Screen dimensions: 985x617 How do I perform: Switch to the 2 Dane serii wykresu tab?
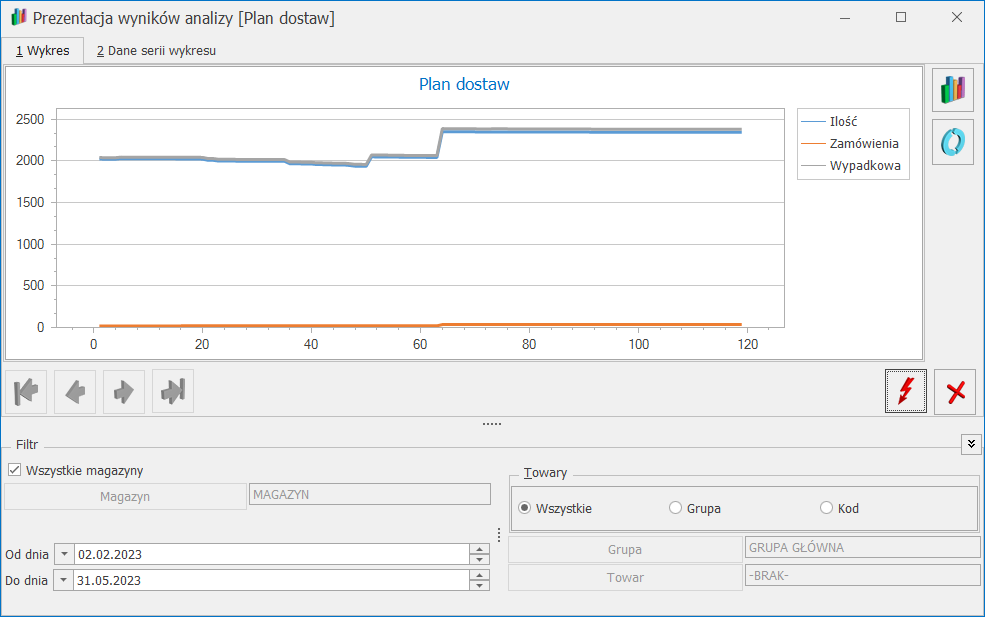pyautogui.click(x=156, y=51)
